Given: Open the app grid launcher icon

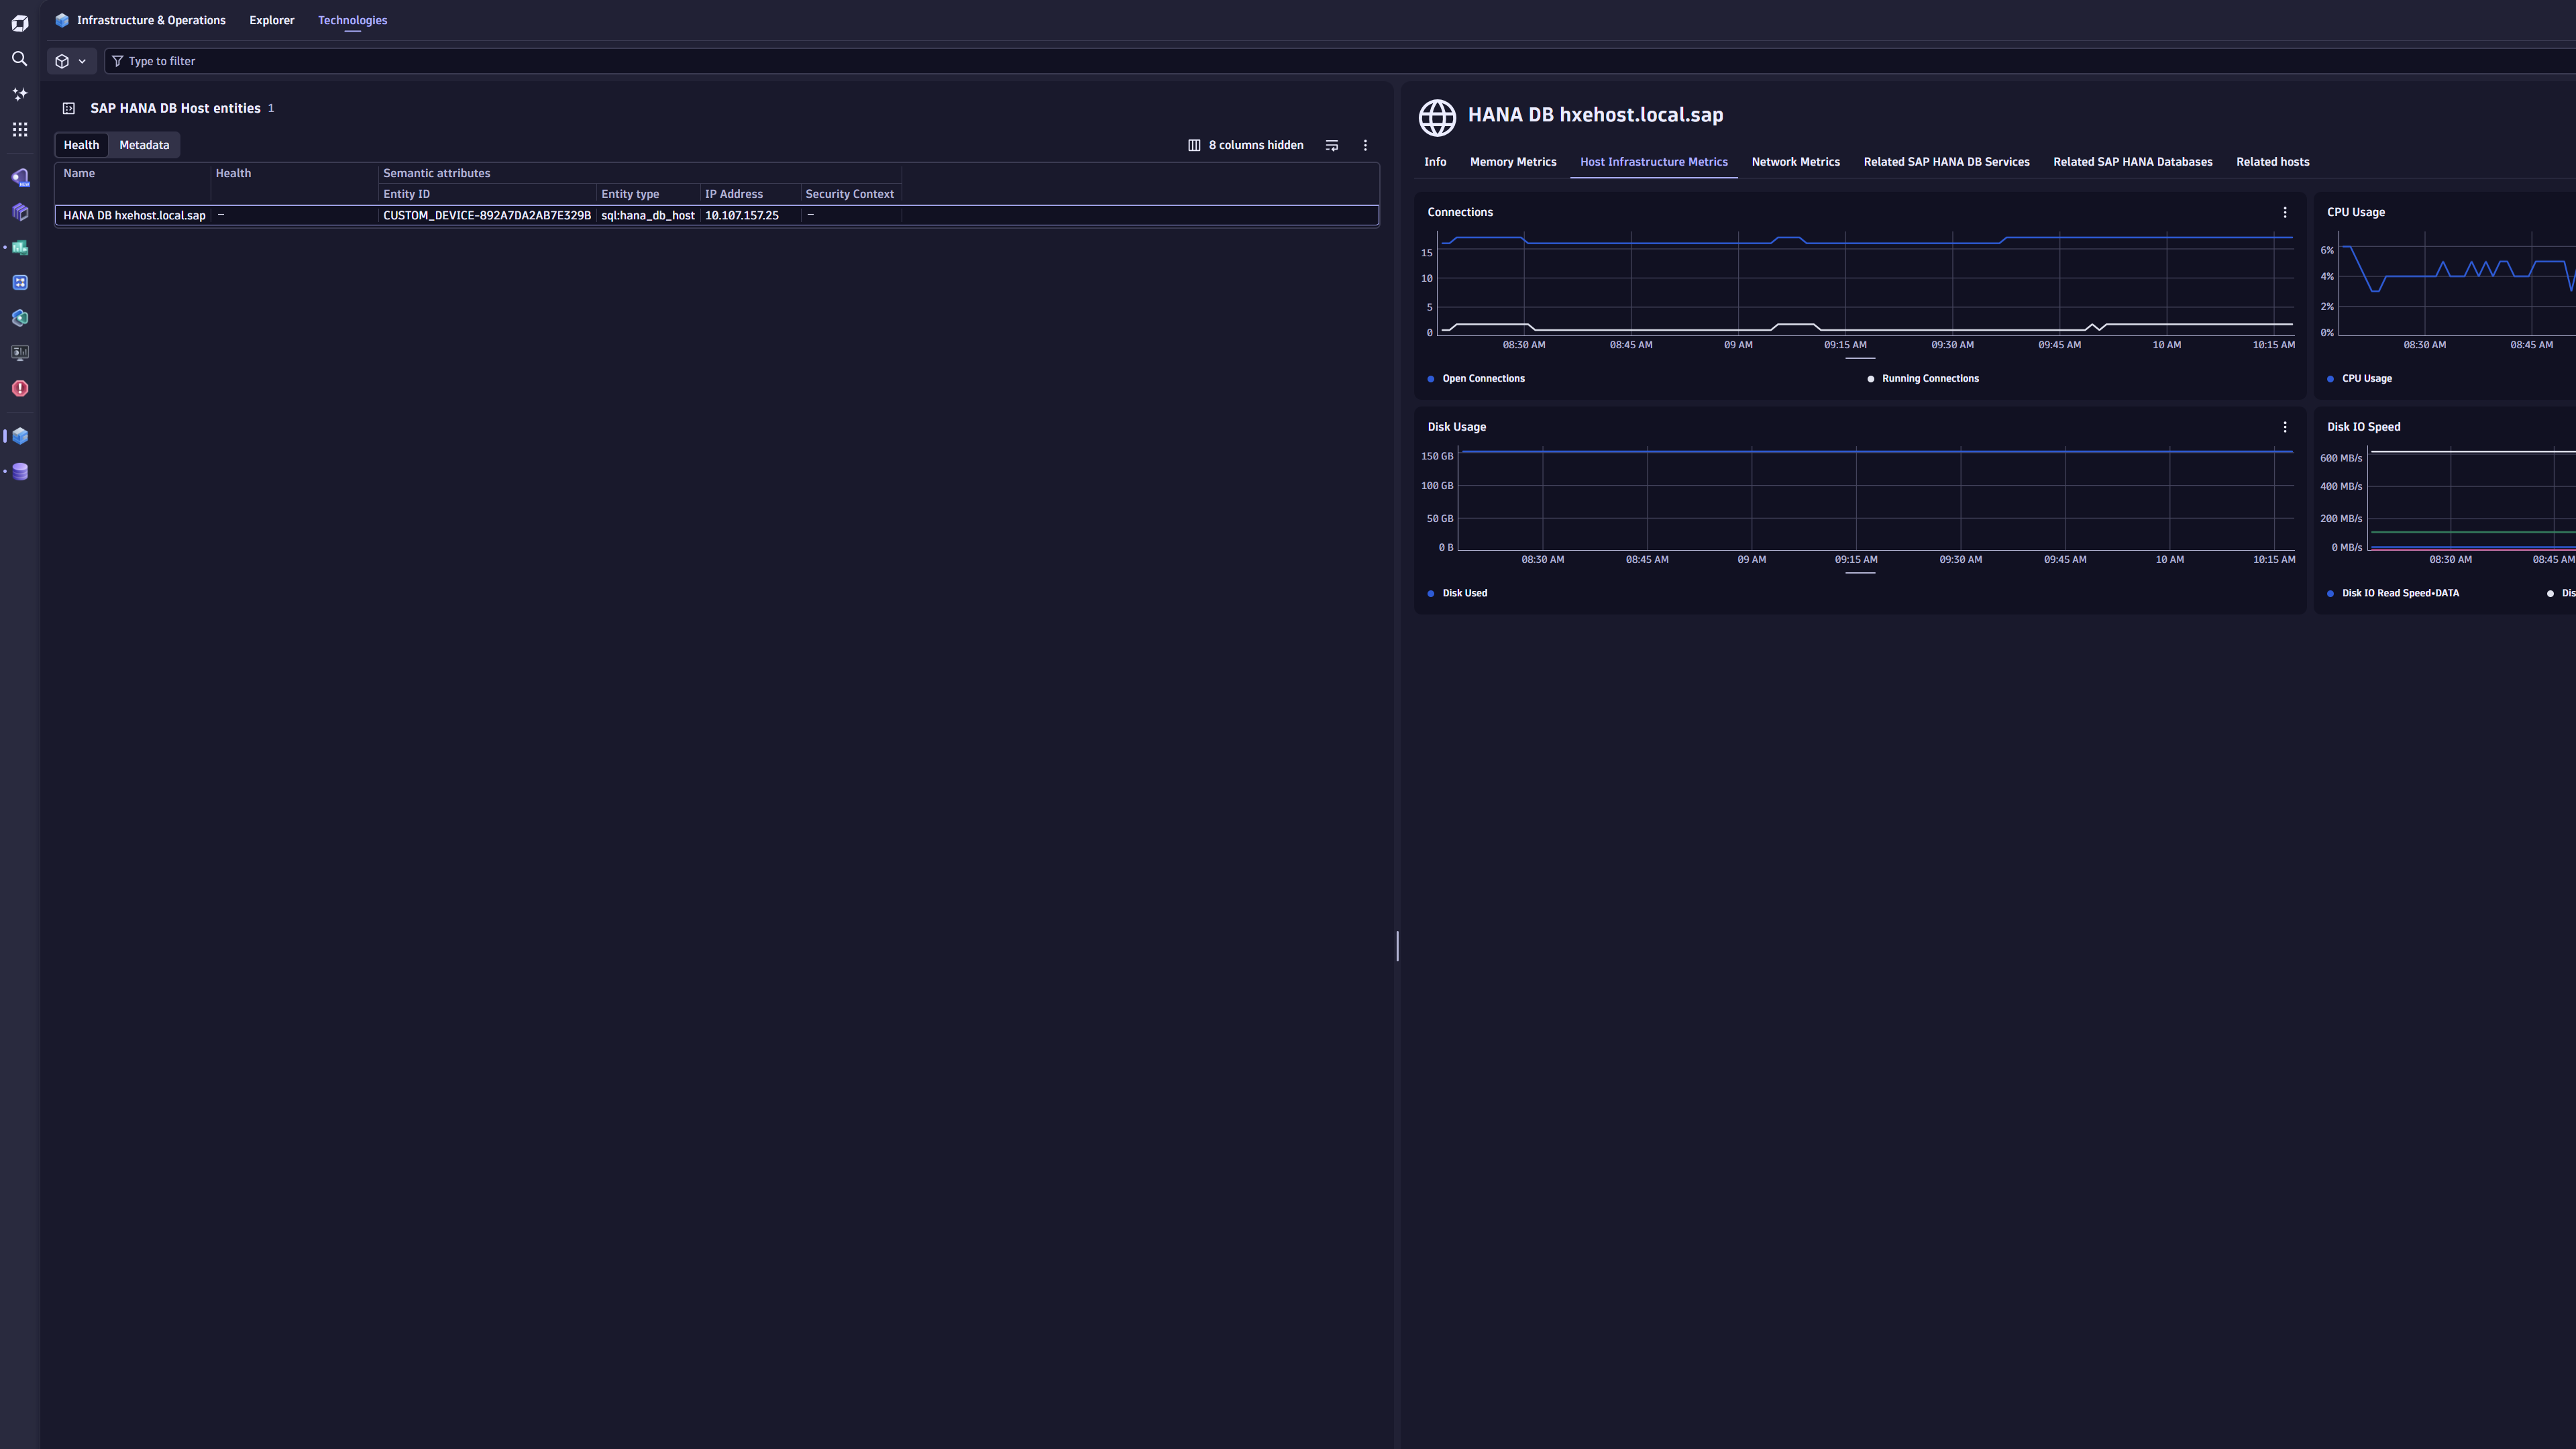Looking at the screenshot, I should (x=19, y=129).
